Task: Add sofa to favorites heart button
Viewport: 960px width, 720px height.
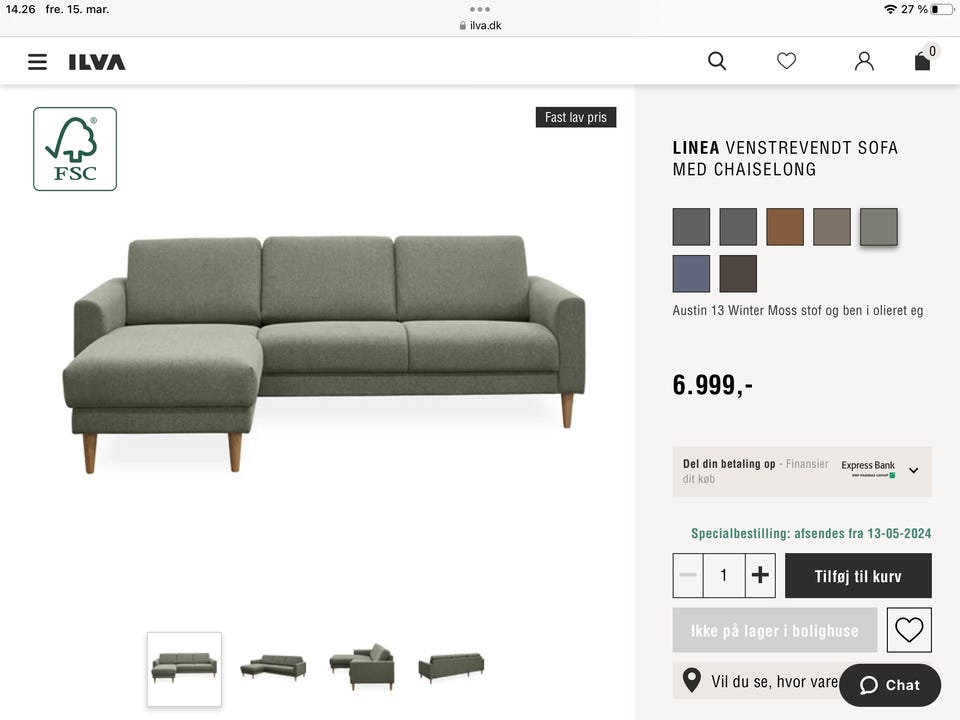Action: coord(909,629)
